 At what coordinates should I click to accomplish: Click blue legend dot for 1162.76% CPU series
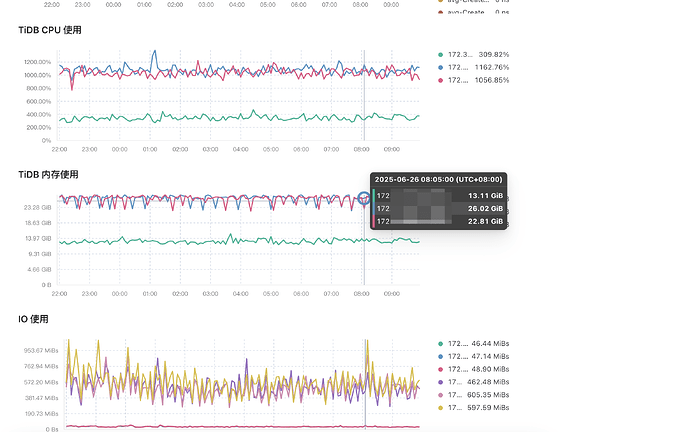coord(441,67)
